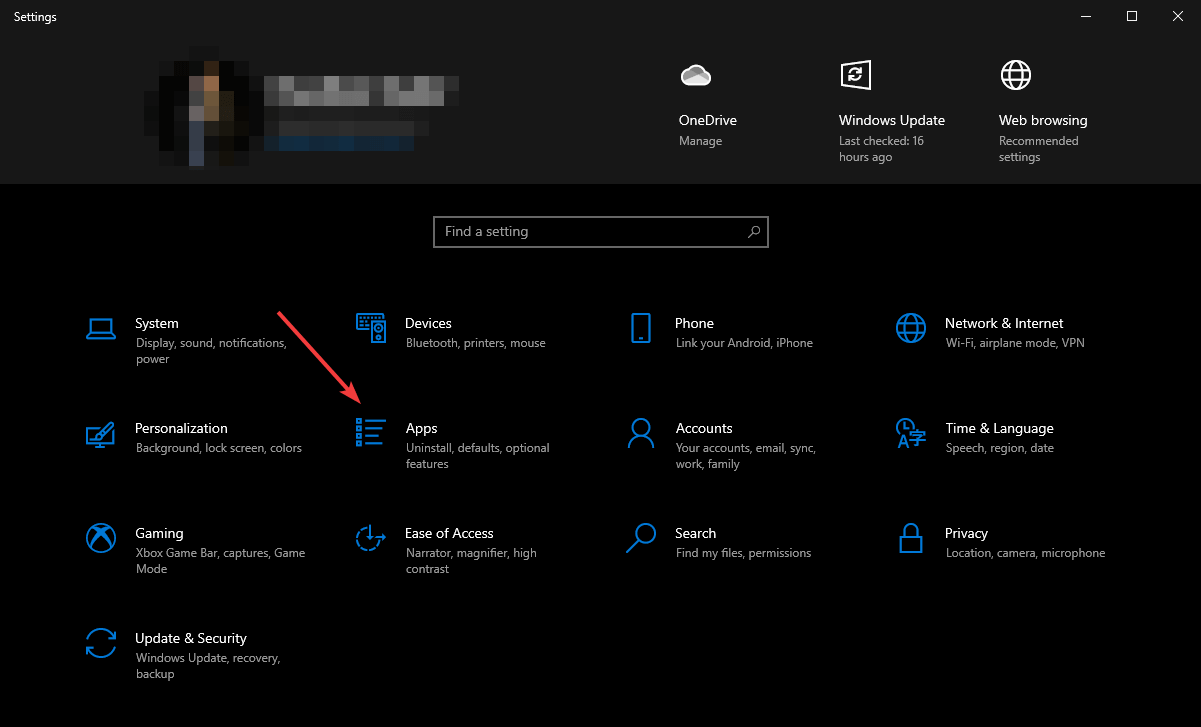Click the System laptop icon
This screenshot has width=1201, height=727.
click(100, 328)
